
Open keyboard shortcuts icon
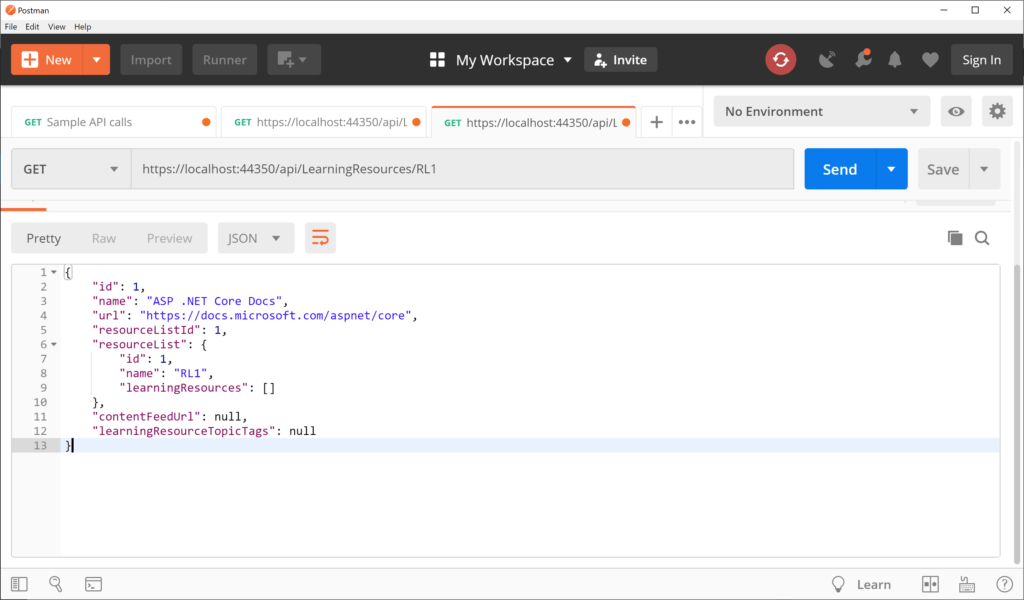coord(967,584)
